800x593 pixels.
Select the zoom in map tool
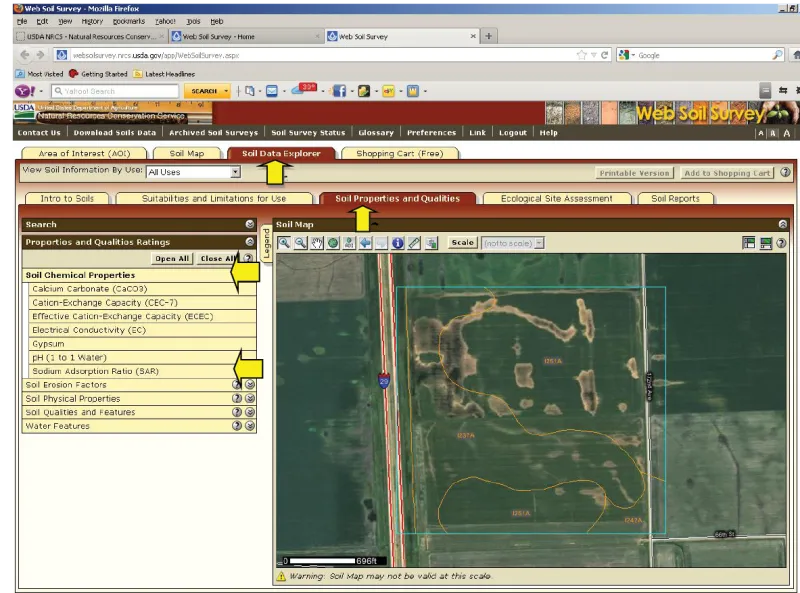[285, 243]
